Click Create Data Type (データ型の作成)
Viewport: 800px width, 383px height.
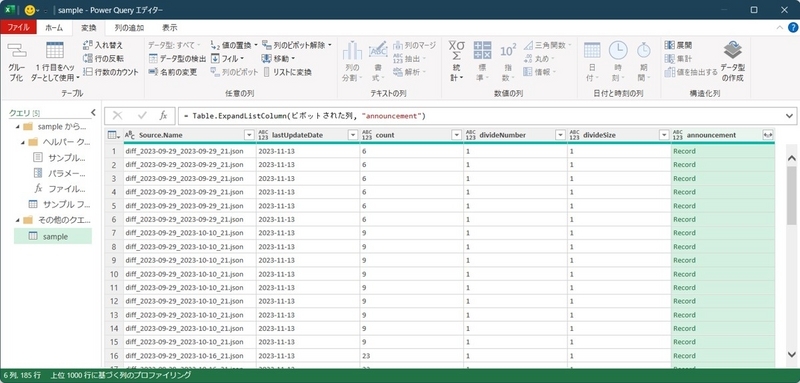click(x=733, y=62)
